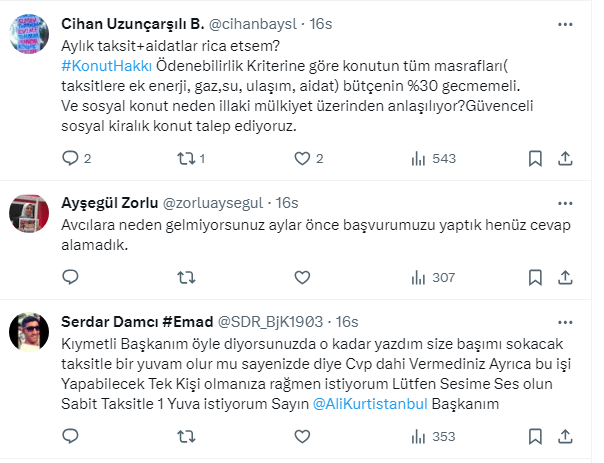Bookmark Cihan Uzunçarşılı B.'s tweet
The image size is (604, 463).
(x=535, y=158)
